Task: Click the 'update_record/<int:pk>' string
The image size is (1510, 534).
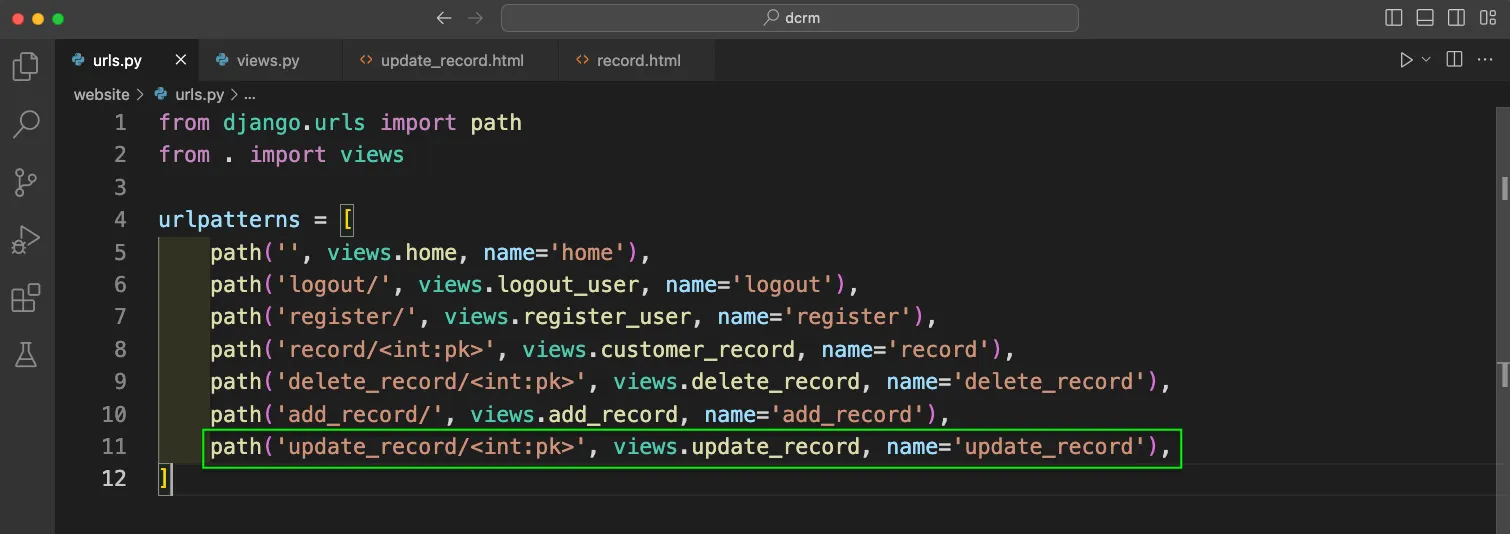Action: (431, 447)
